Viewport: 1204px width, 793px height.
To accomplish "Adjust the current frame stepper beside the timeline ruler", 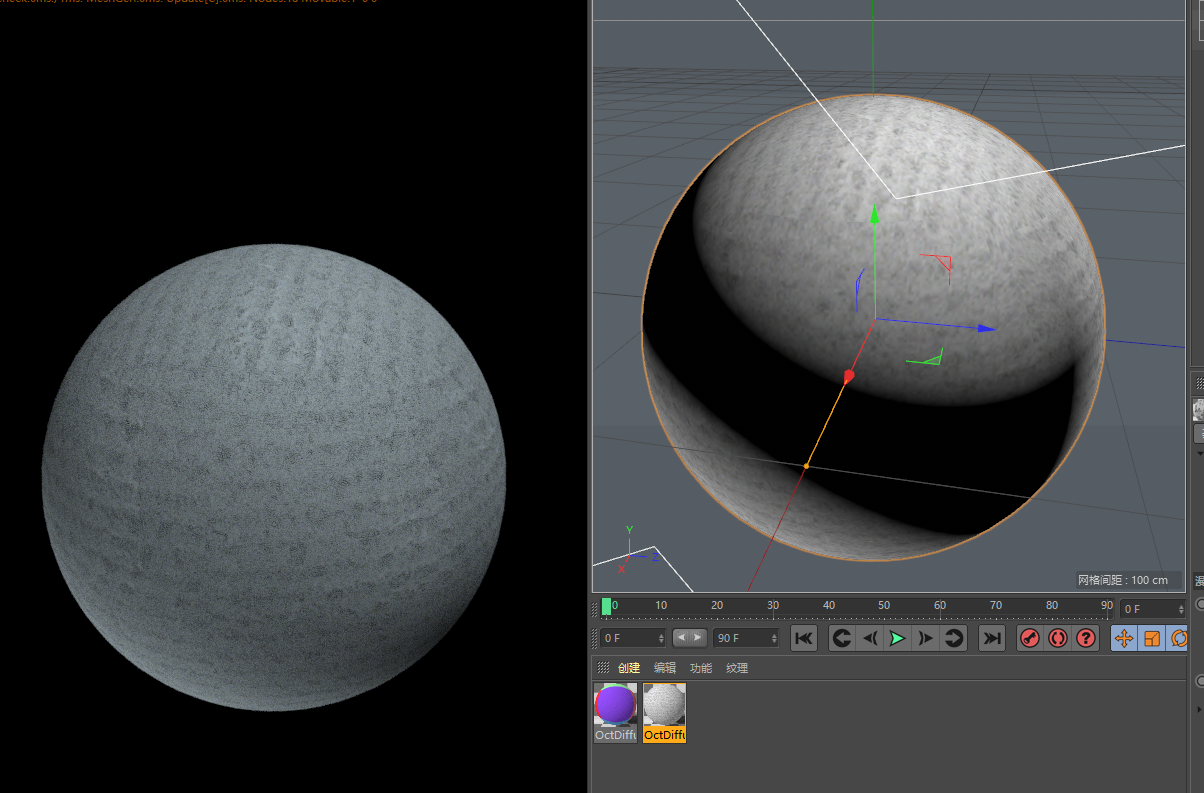I will pyautogui.click(x=1181, y=609).
